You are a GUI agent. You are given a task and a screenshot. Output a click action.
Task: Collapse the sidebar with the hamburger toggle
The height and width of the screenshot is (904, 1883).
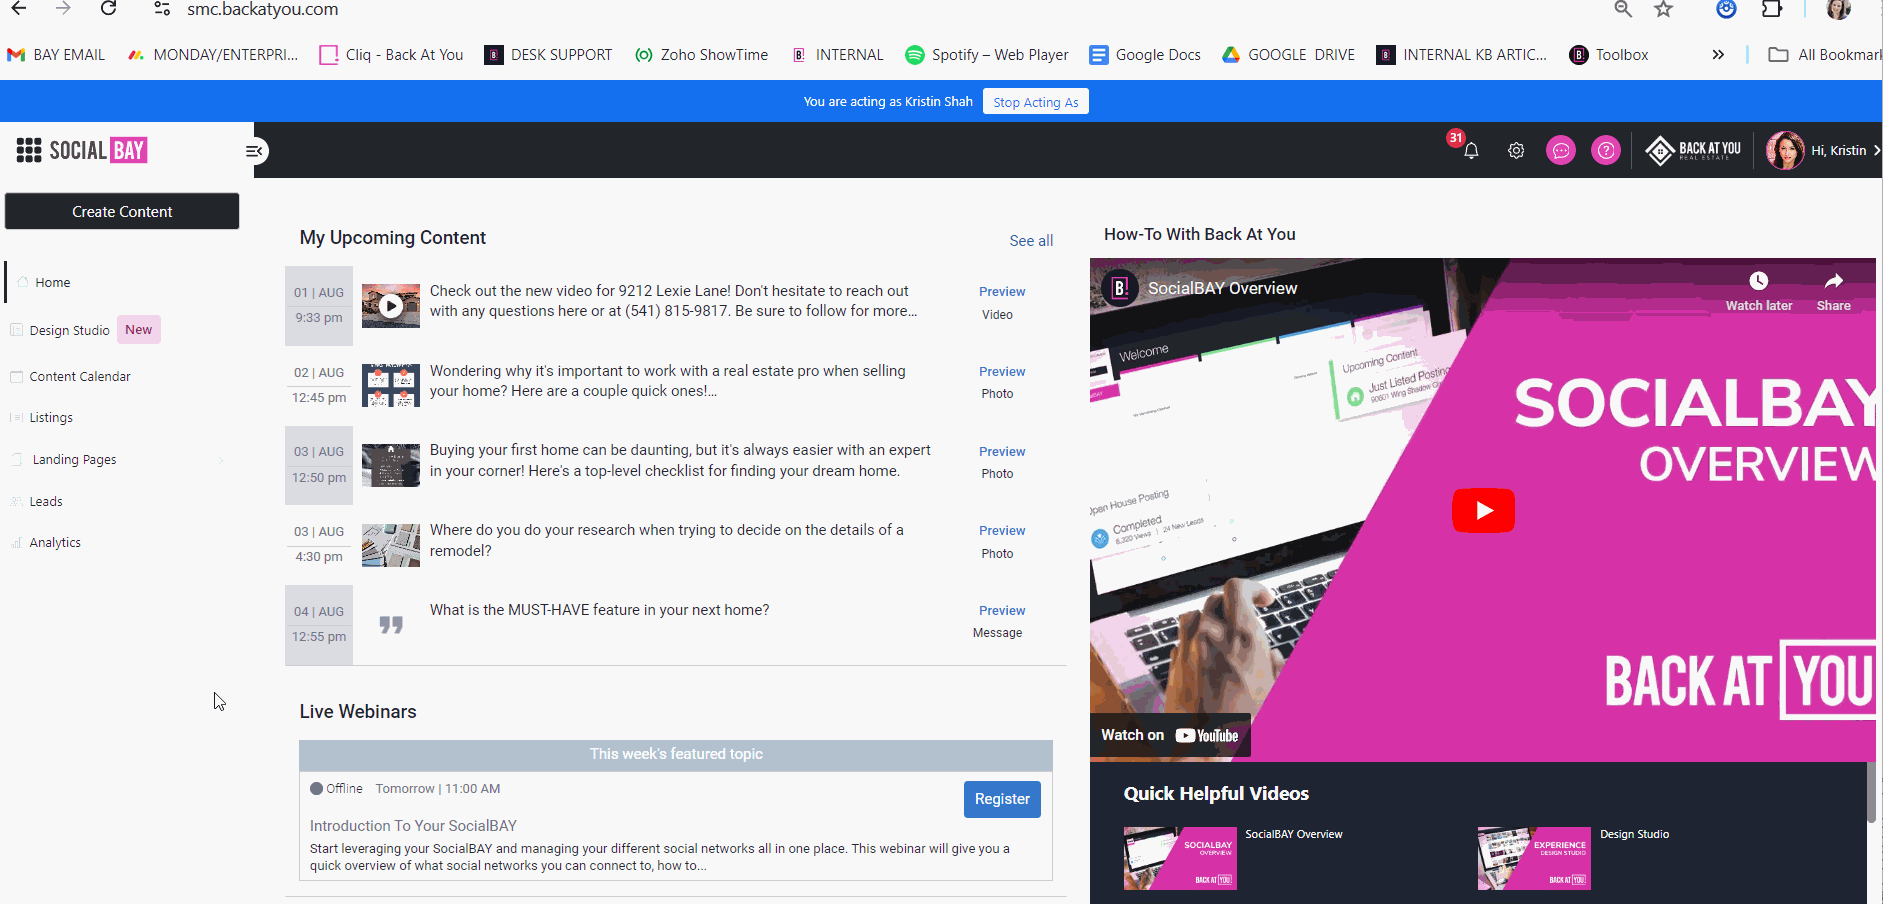(x=254, y=151)
